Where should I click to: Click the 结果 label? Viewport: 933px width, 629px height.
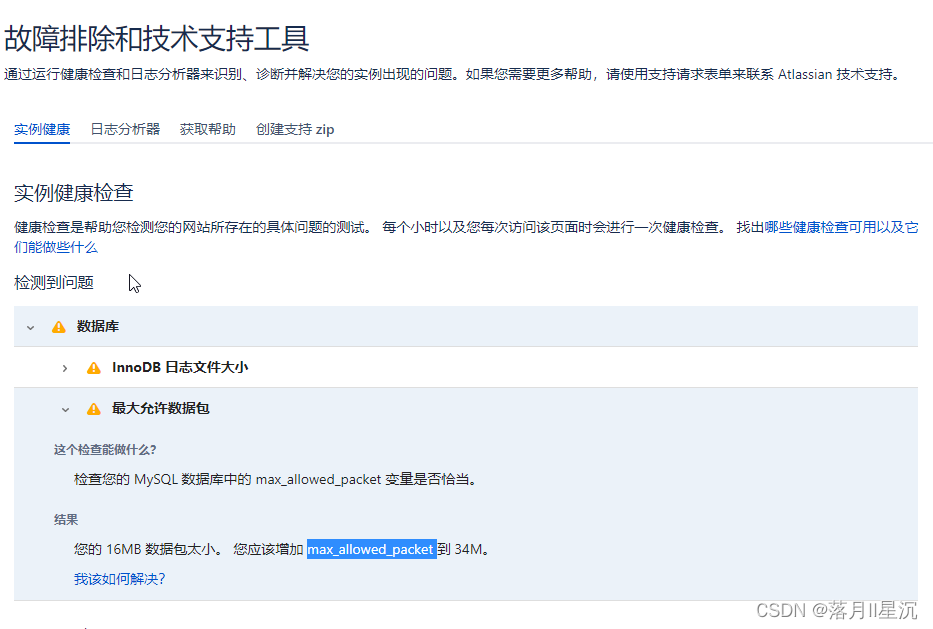[66, 520]
